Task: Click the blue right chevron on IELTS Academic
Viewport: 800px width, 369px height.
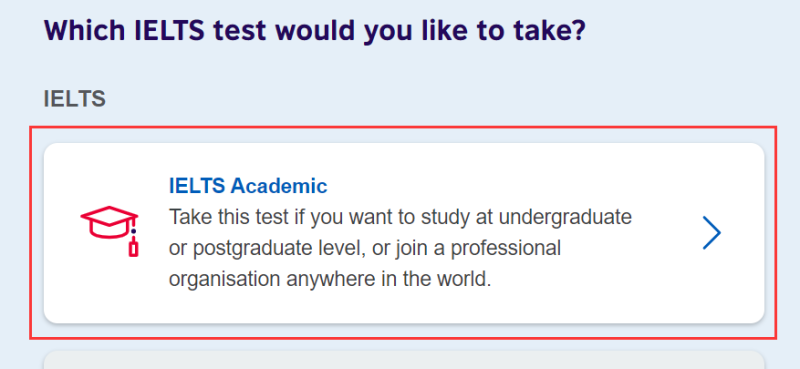Action: click(x=711, y=233)
